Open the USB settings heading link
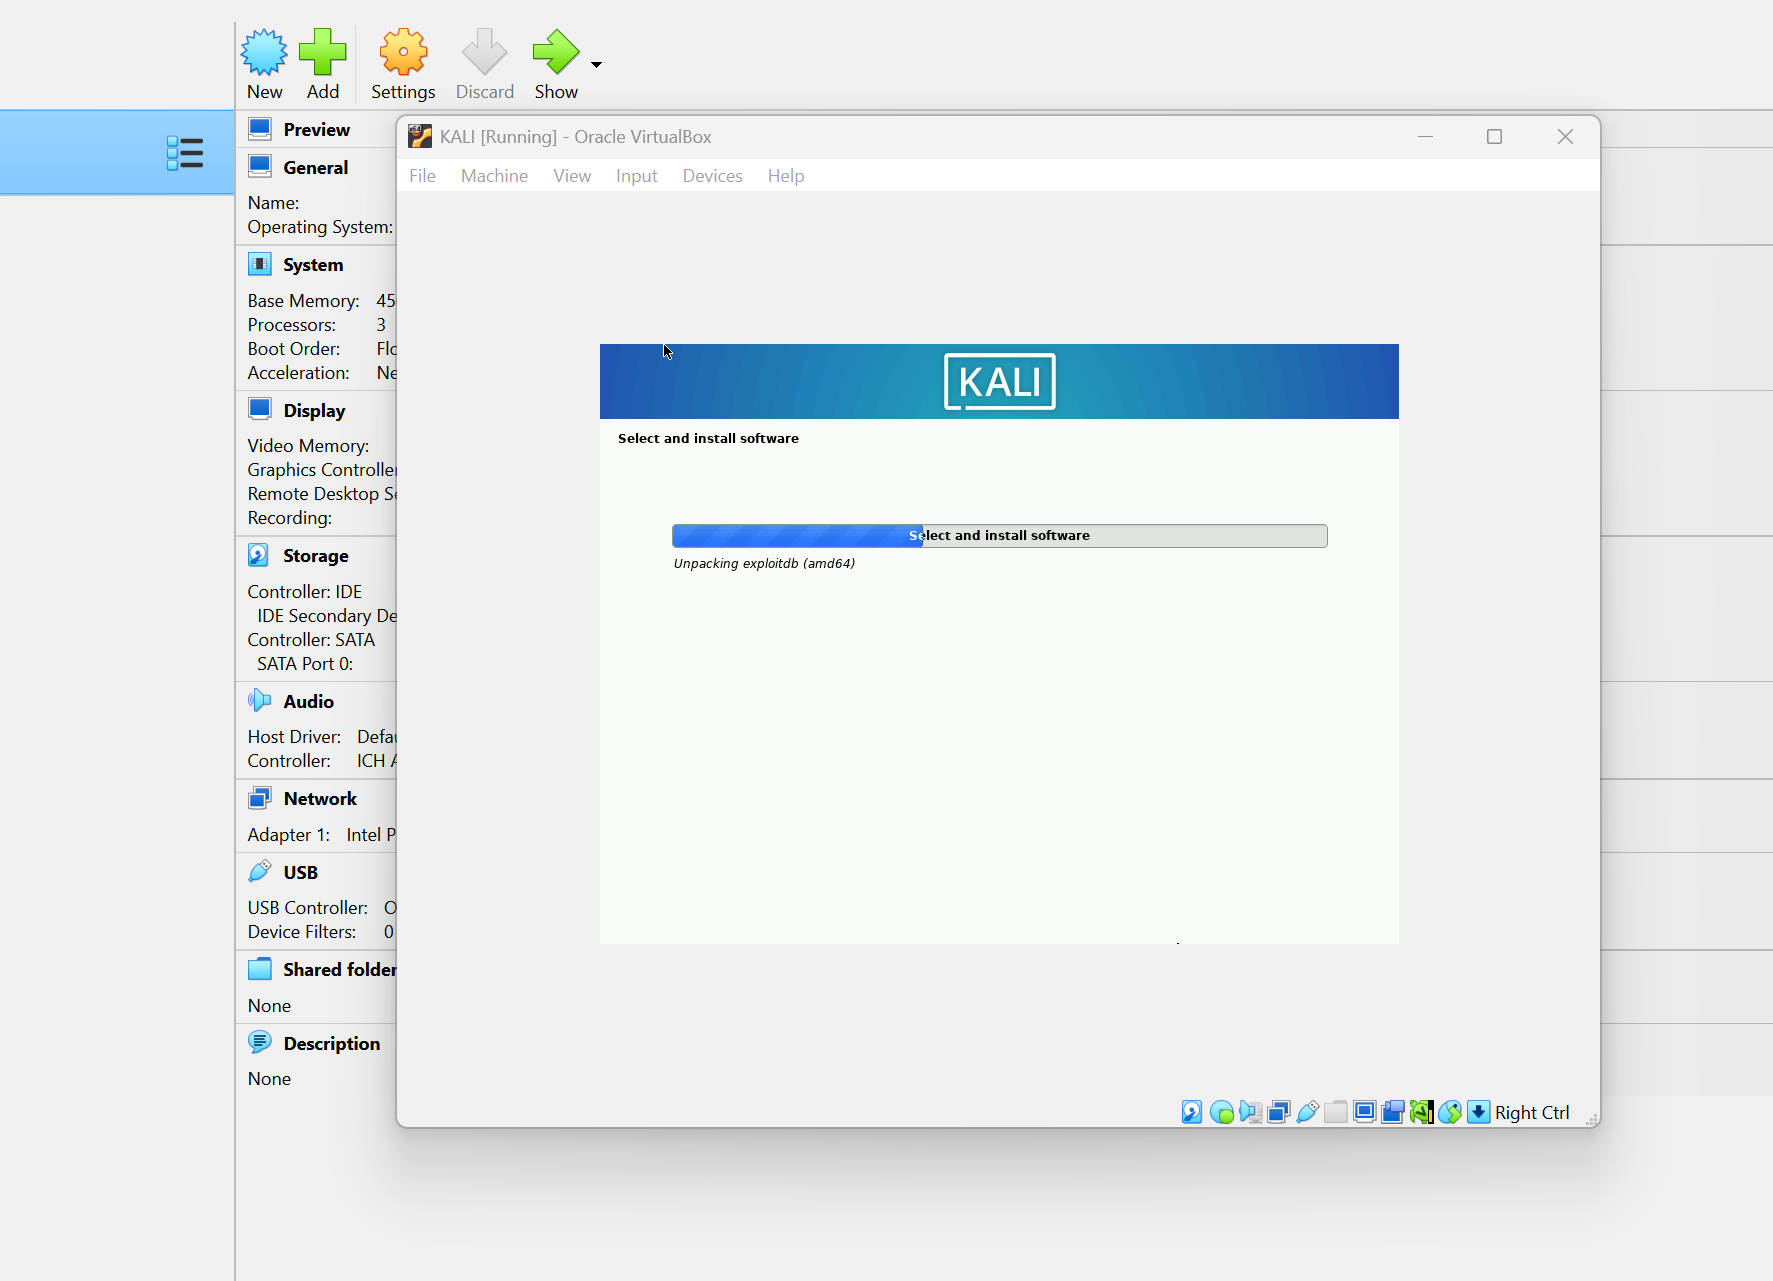This screenshot has height=1281, width=1773. coord(300,873)
